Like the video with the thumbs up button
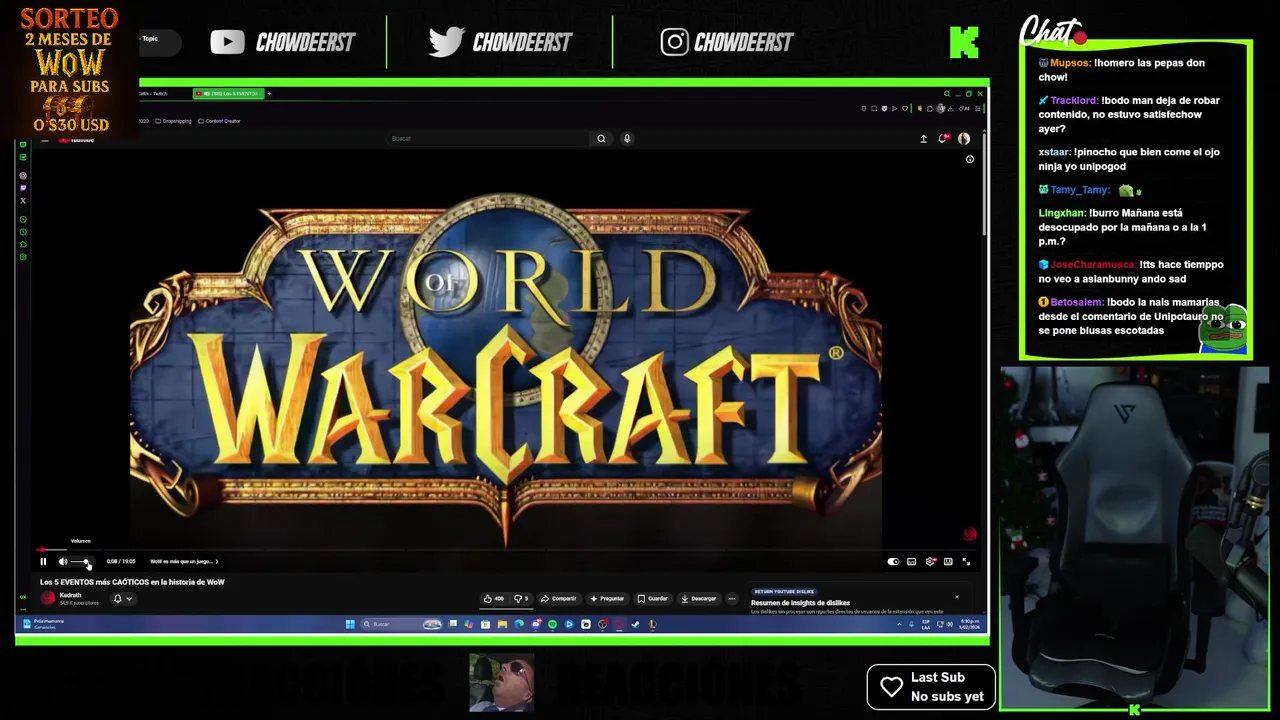Image resolution: width=1280 pixels, height=720 pixels. click(x=494, y=599)
